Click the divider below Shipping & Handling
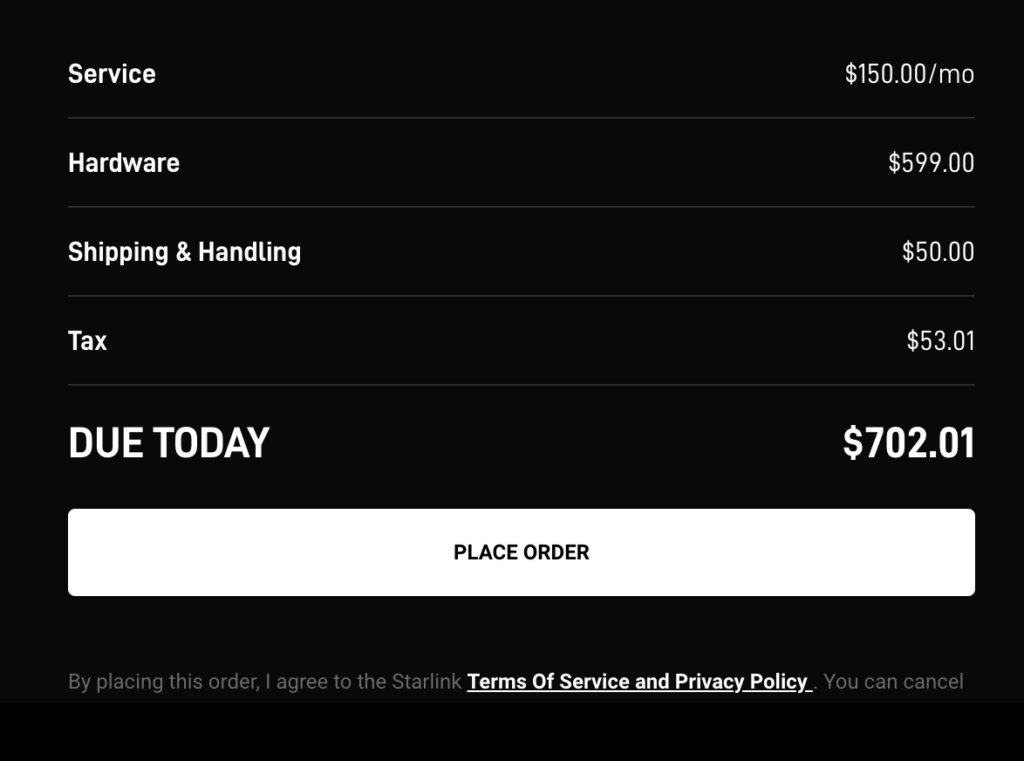1024x761 pixels. point(521,296)
